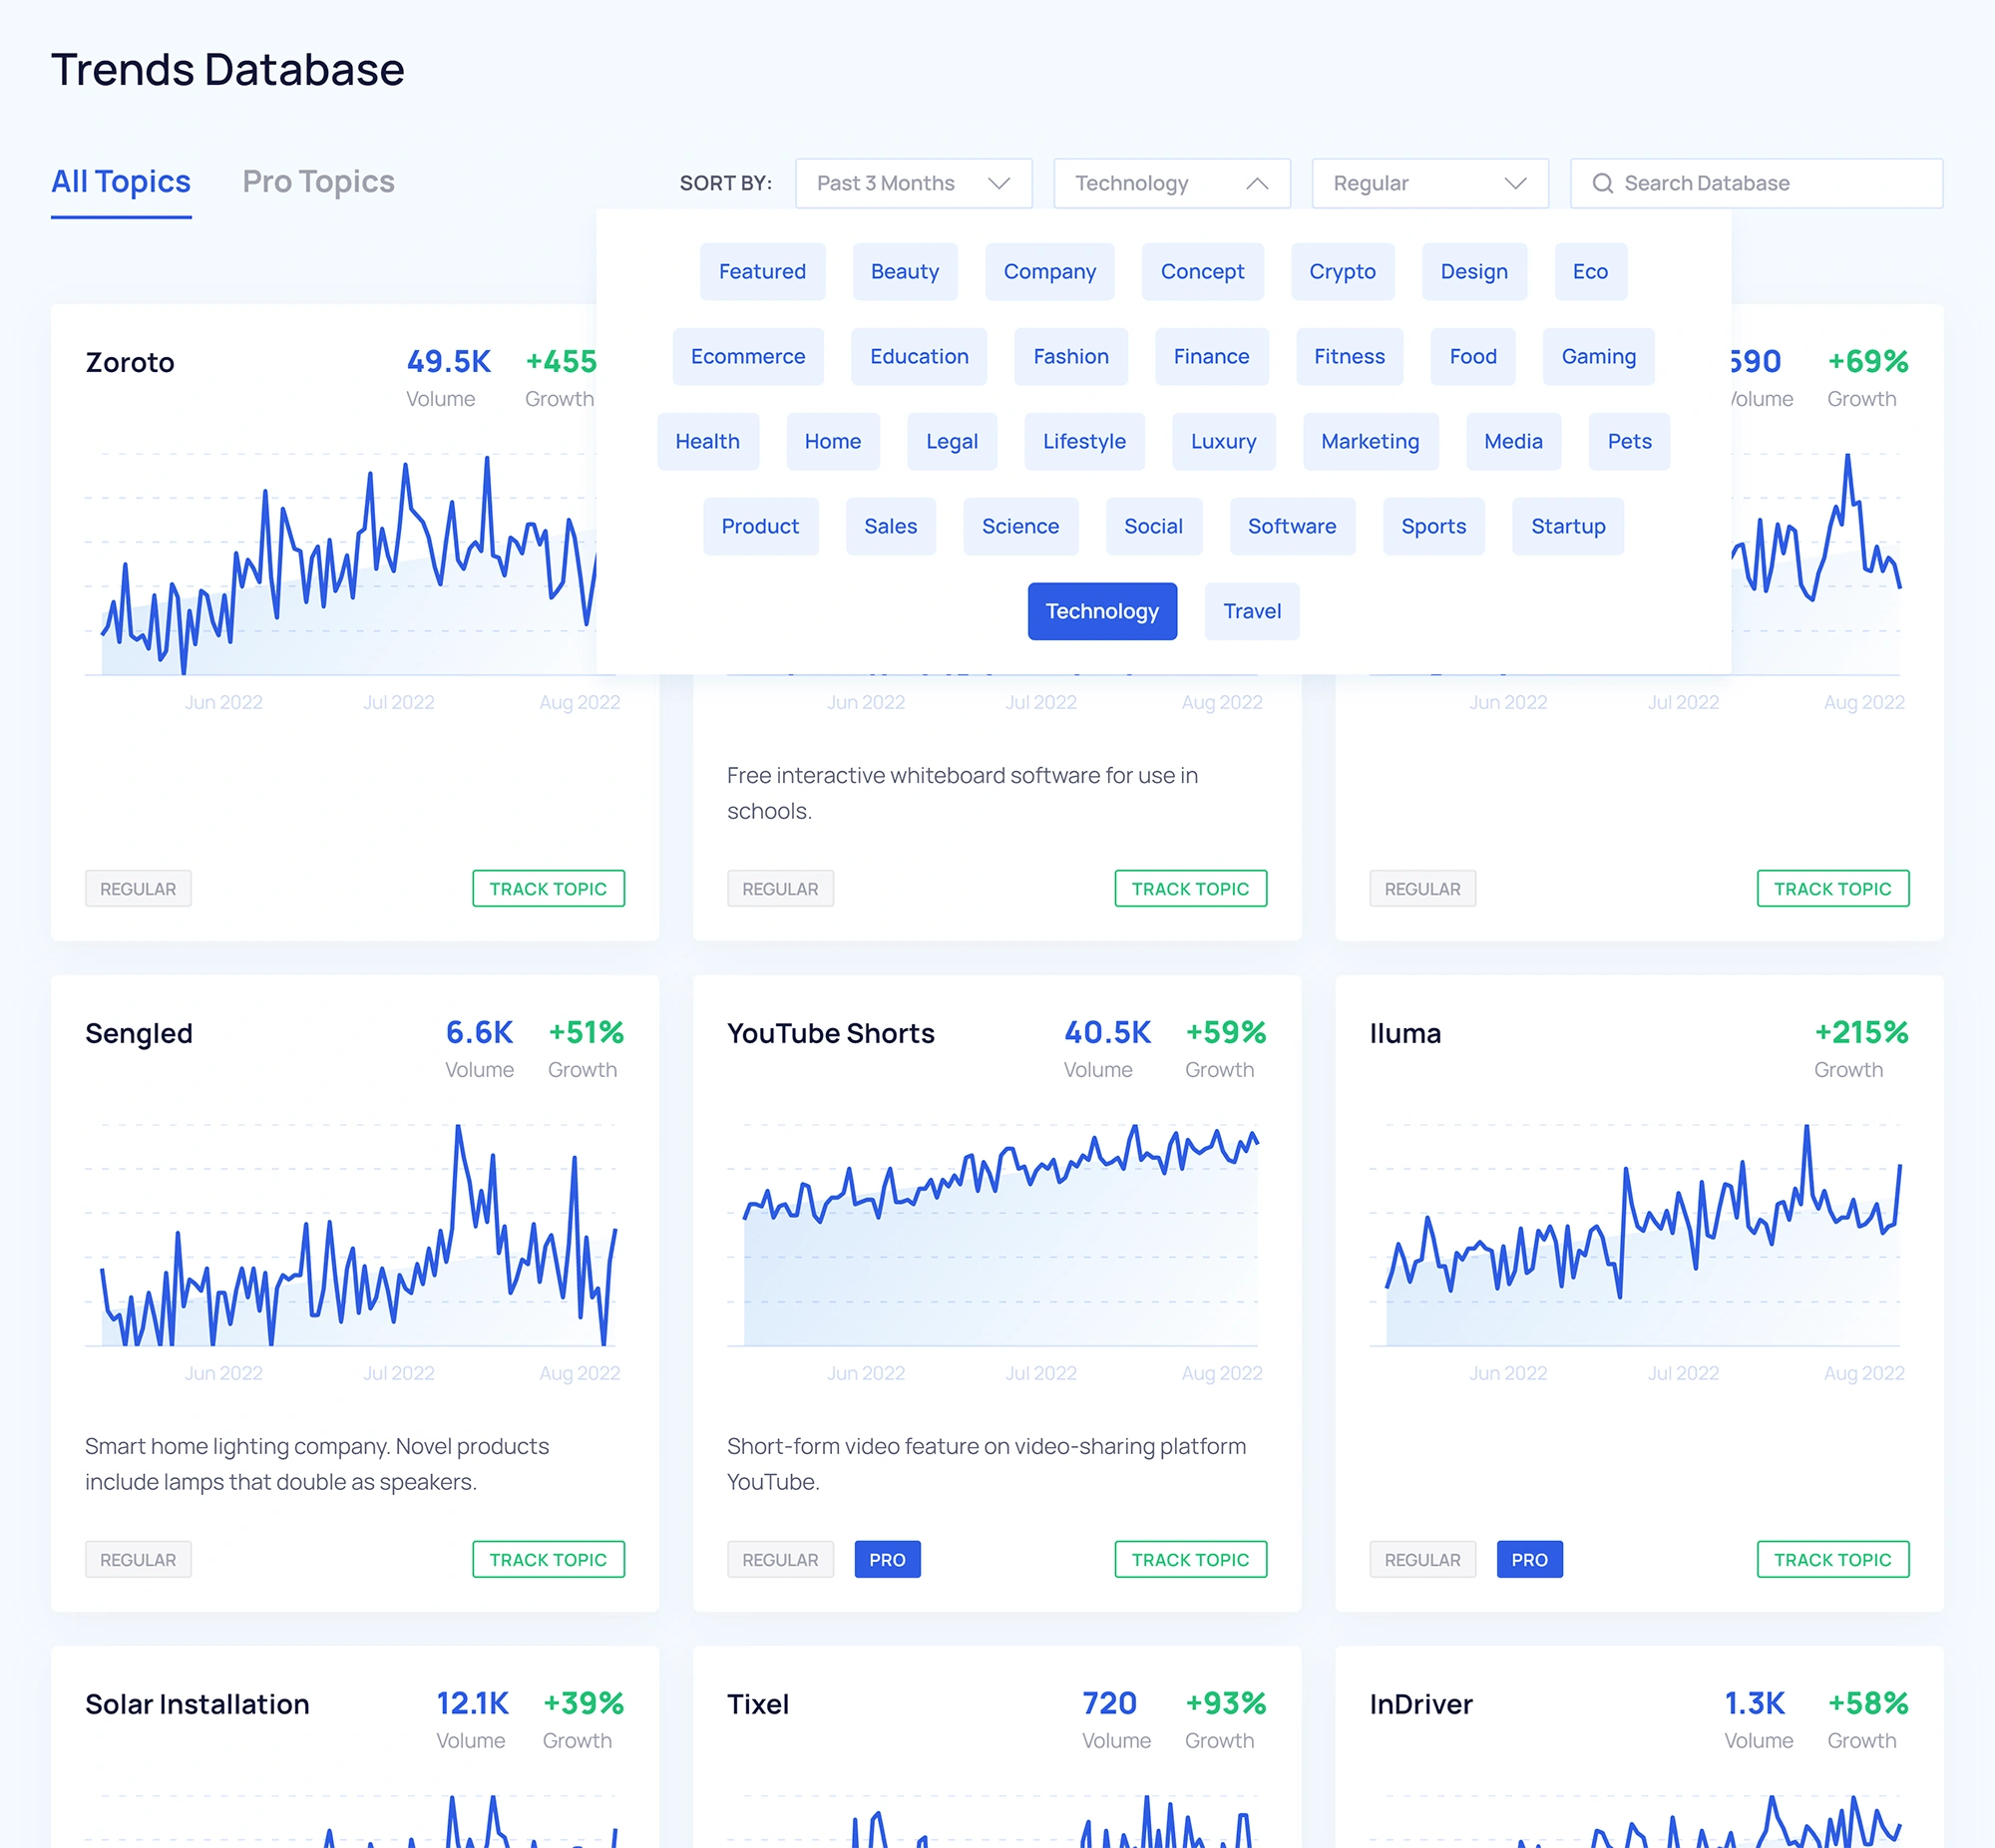Filter by Luxury category
The image size is (1995, 1848).
pos(1223,442)
